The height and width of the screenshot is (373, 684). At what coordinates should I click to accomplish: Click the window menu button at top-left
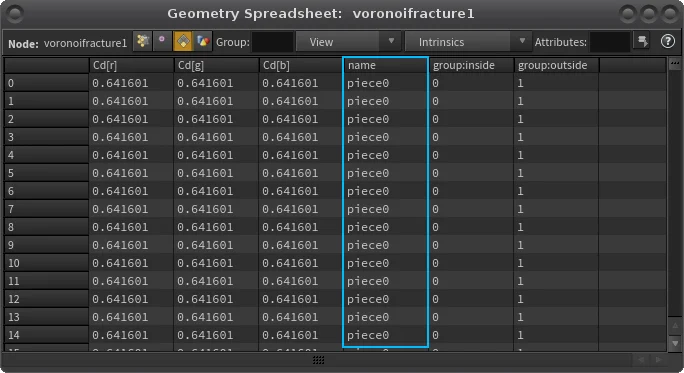click(x=16, y=14)
